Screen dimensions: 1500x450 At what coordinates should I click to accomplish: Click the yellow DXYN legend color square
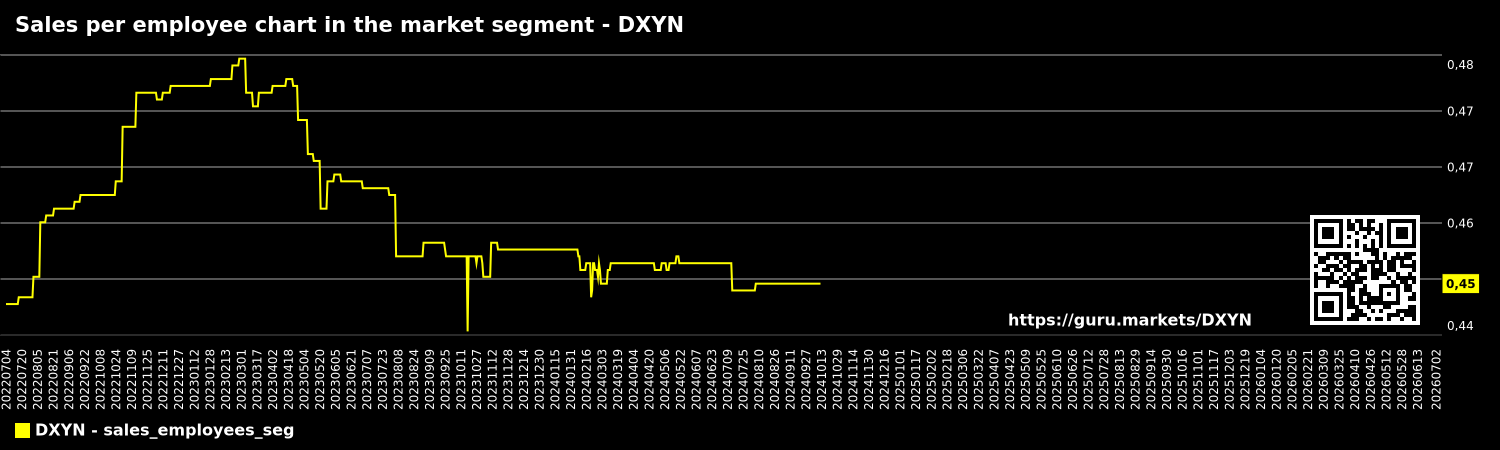click(x=22, y=431)
